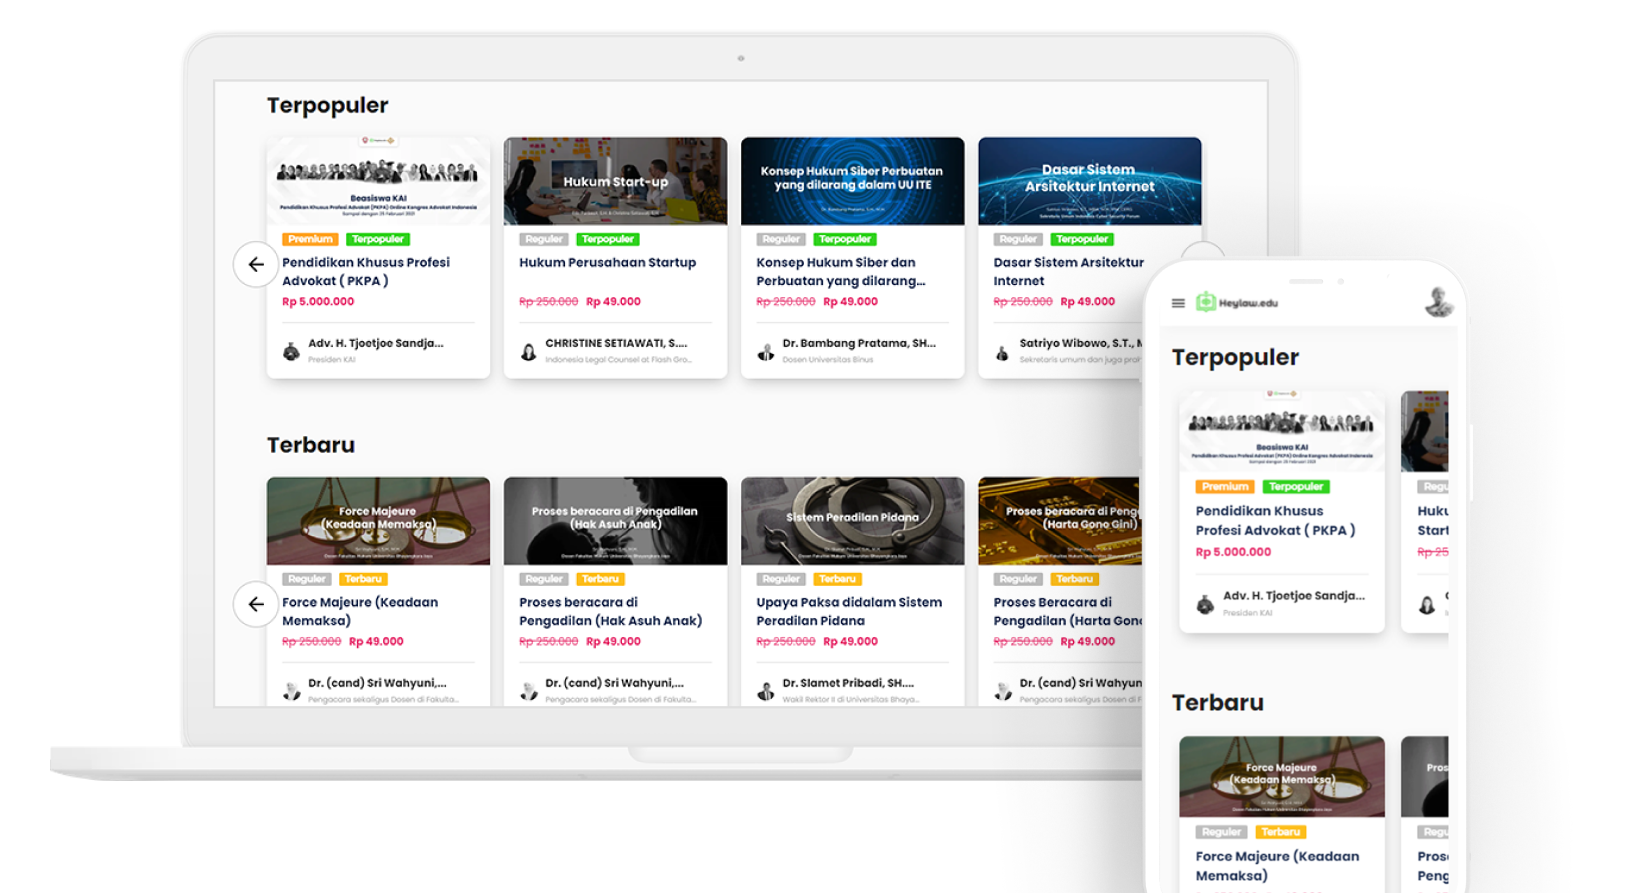Screen dimensions: 1648x893
Task: Click the Terbaru heading on the laptop screen
Action: coord(311,445)
